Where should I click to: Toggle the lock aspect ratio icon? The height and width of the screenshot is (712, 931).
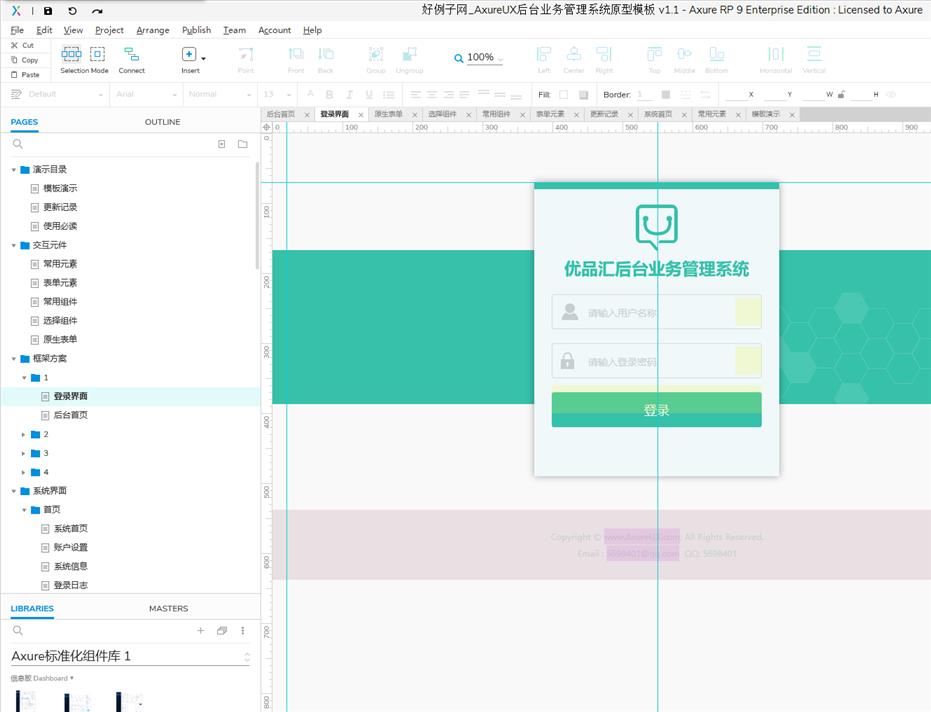(841, 94)
